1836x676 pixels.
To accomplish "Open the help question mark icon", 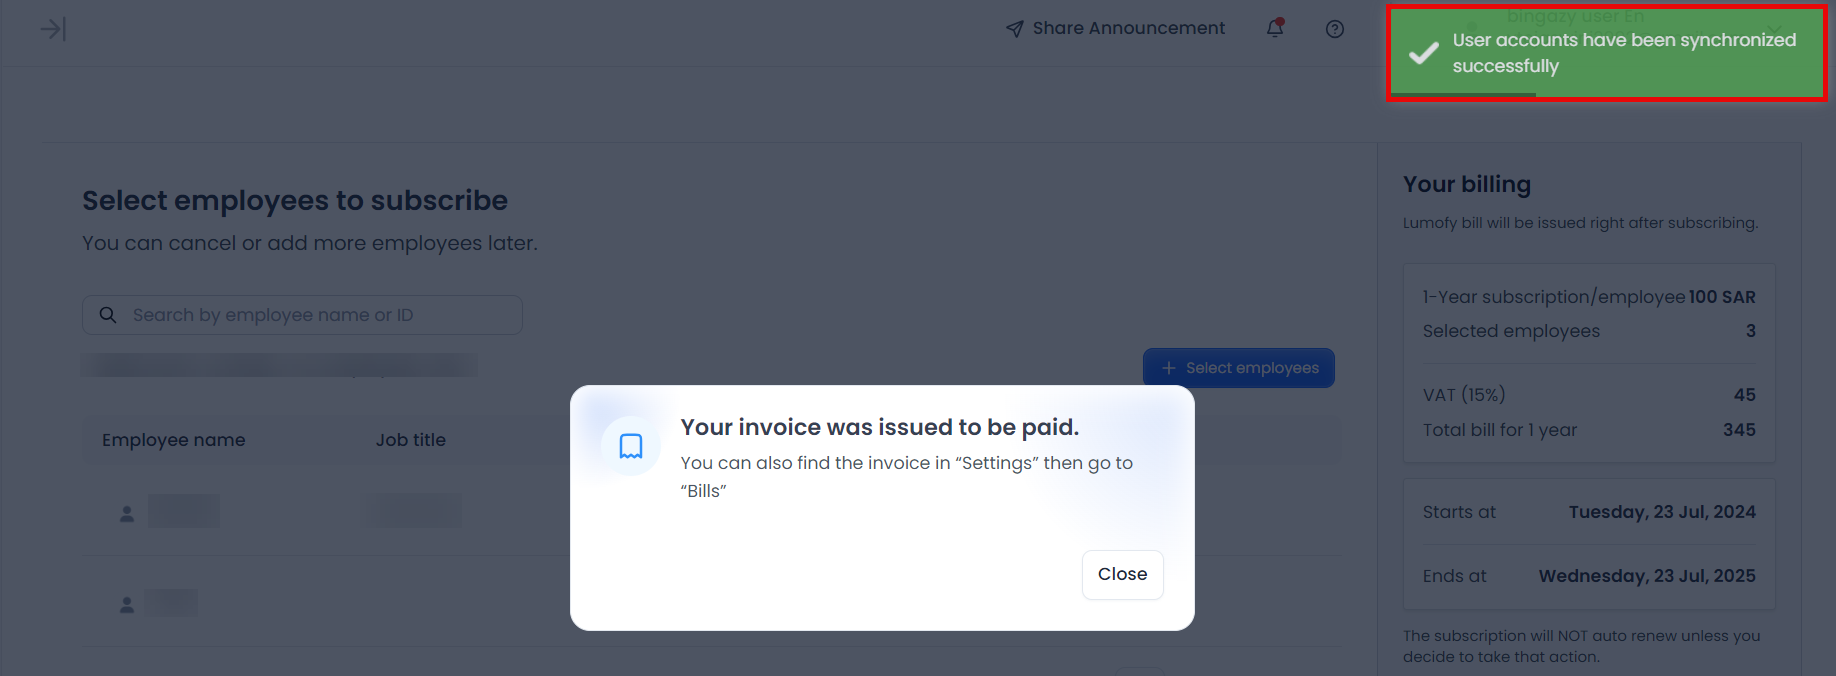I will [x=1334, y=29].
